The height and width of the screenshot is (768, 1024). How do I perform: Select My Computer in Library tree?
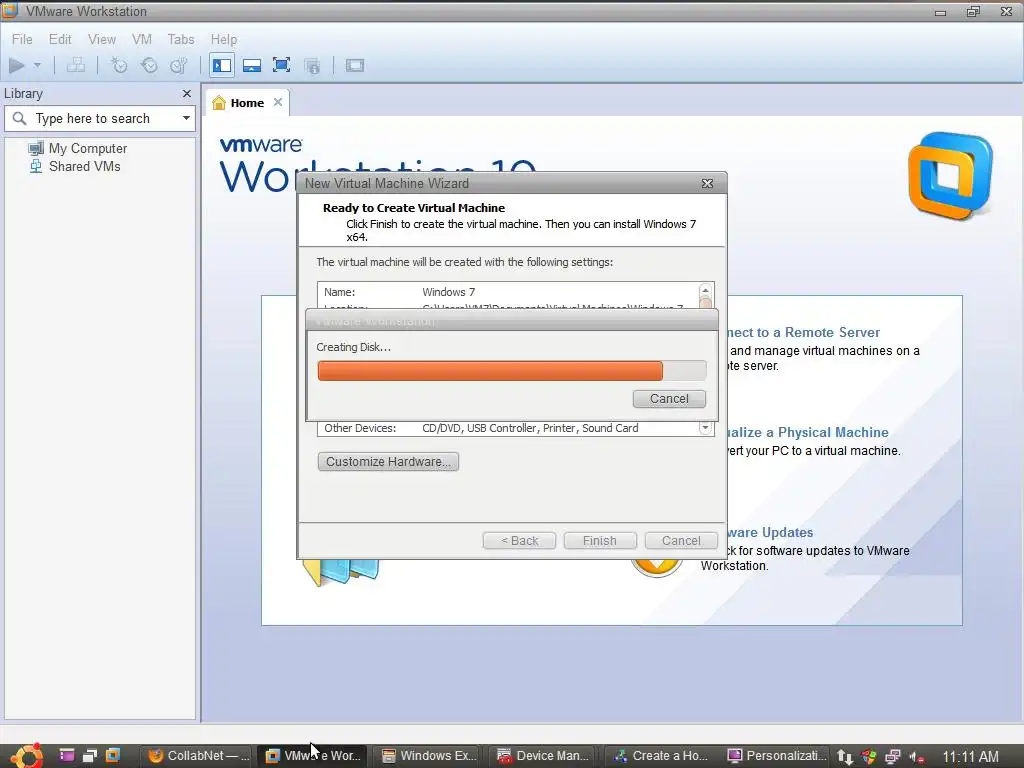click(x=78, y=148)
